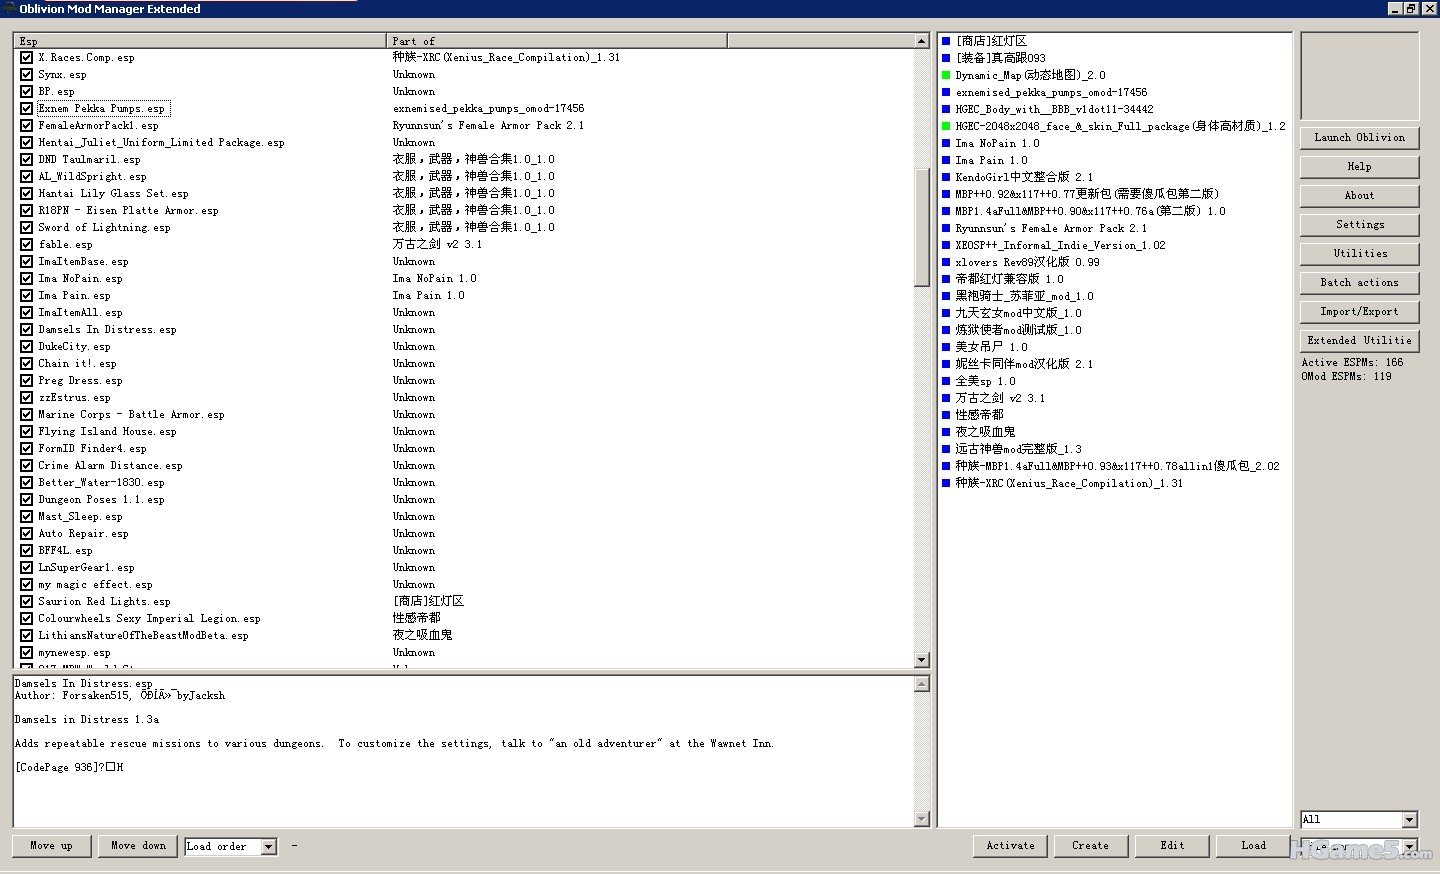Click the Load omod button
This screenshot has height=874, width=1440.
point(1253,846)
